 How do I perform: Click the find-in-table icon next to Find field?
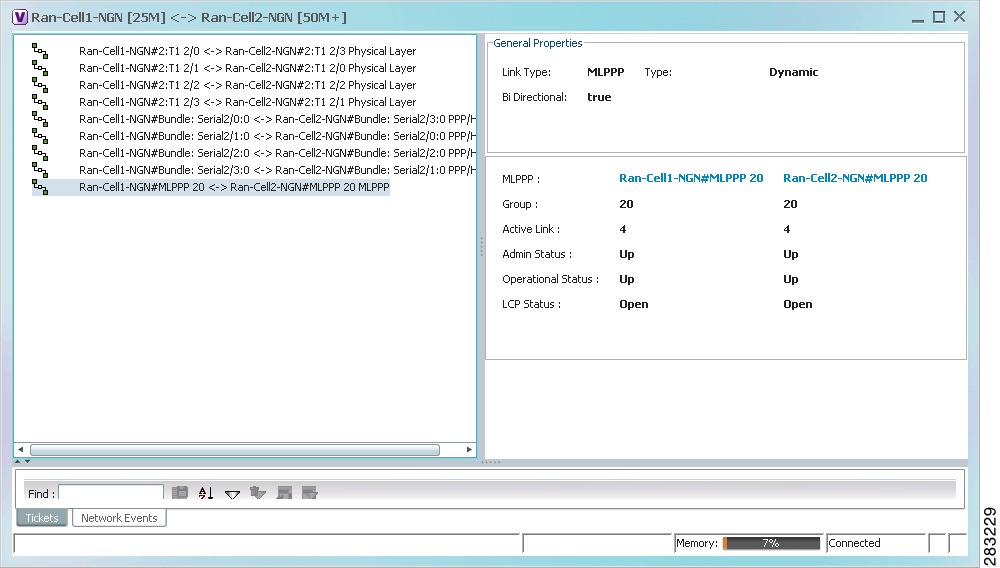(x=180, y=492)
